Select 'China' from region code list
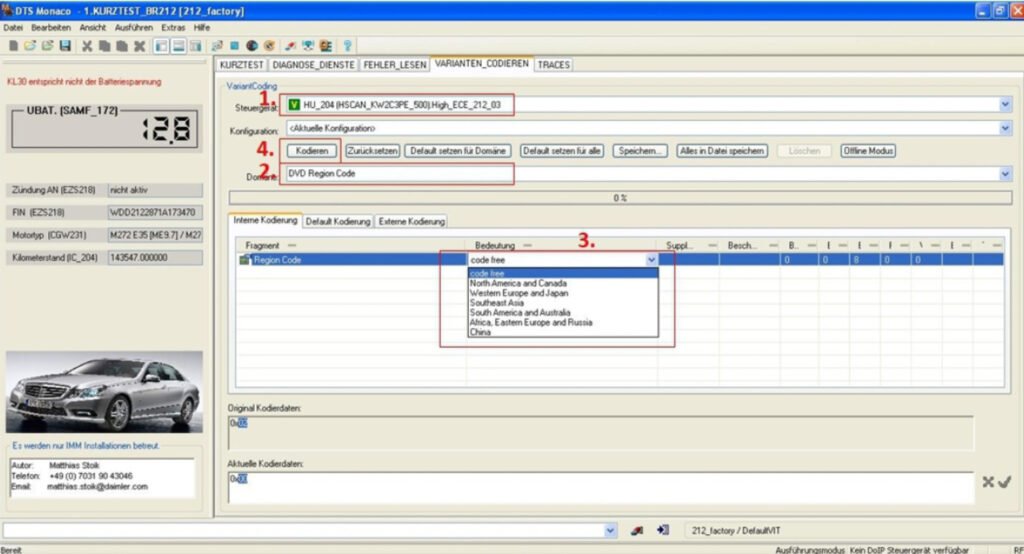 click(480, 332)
